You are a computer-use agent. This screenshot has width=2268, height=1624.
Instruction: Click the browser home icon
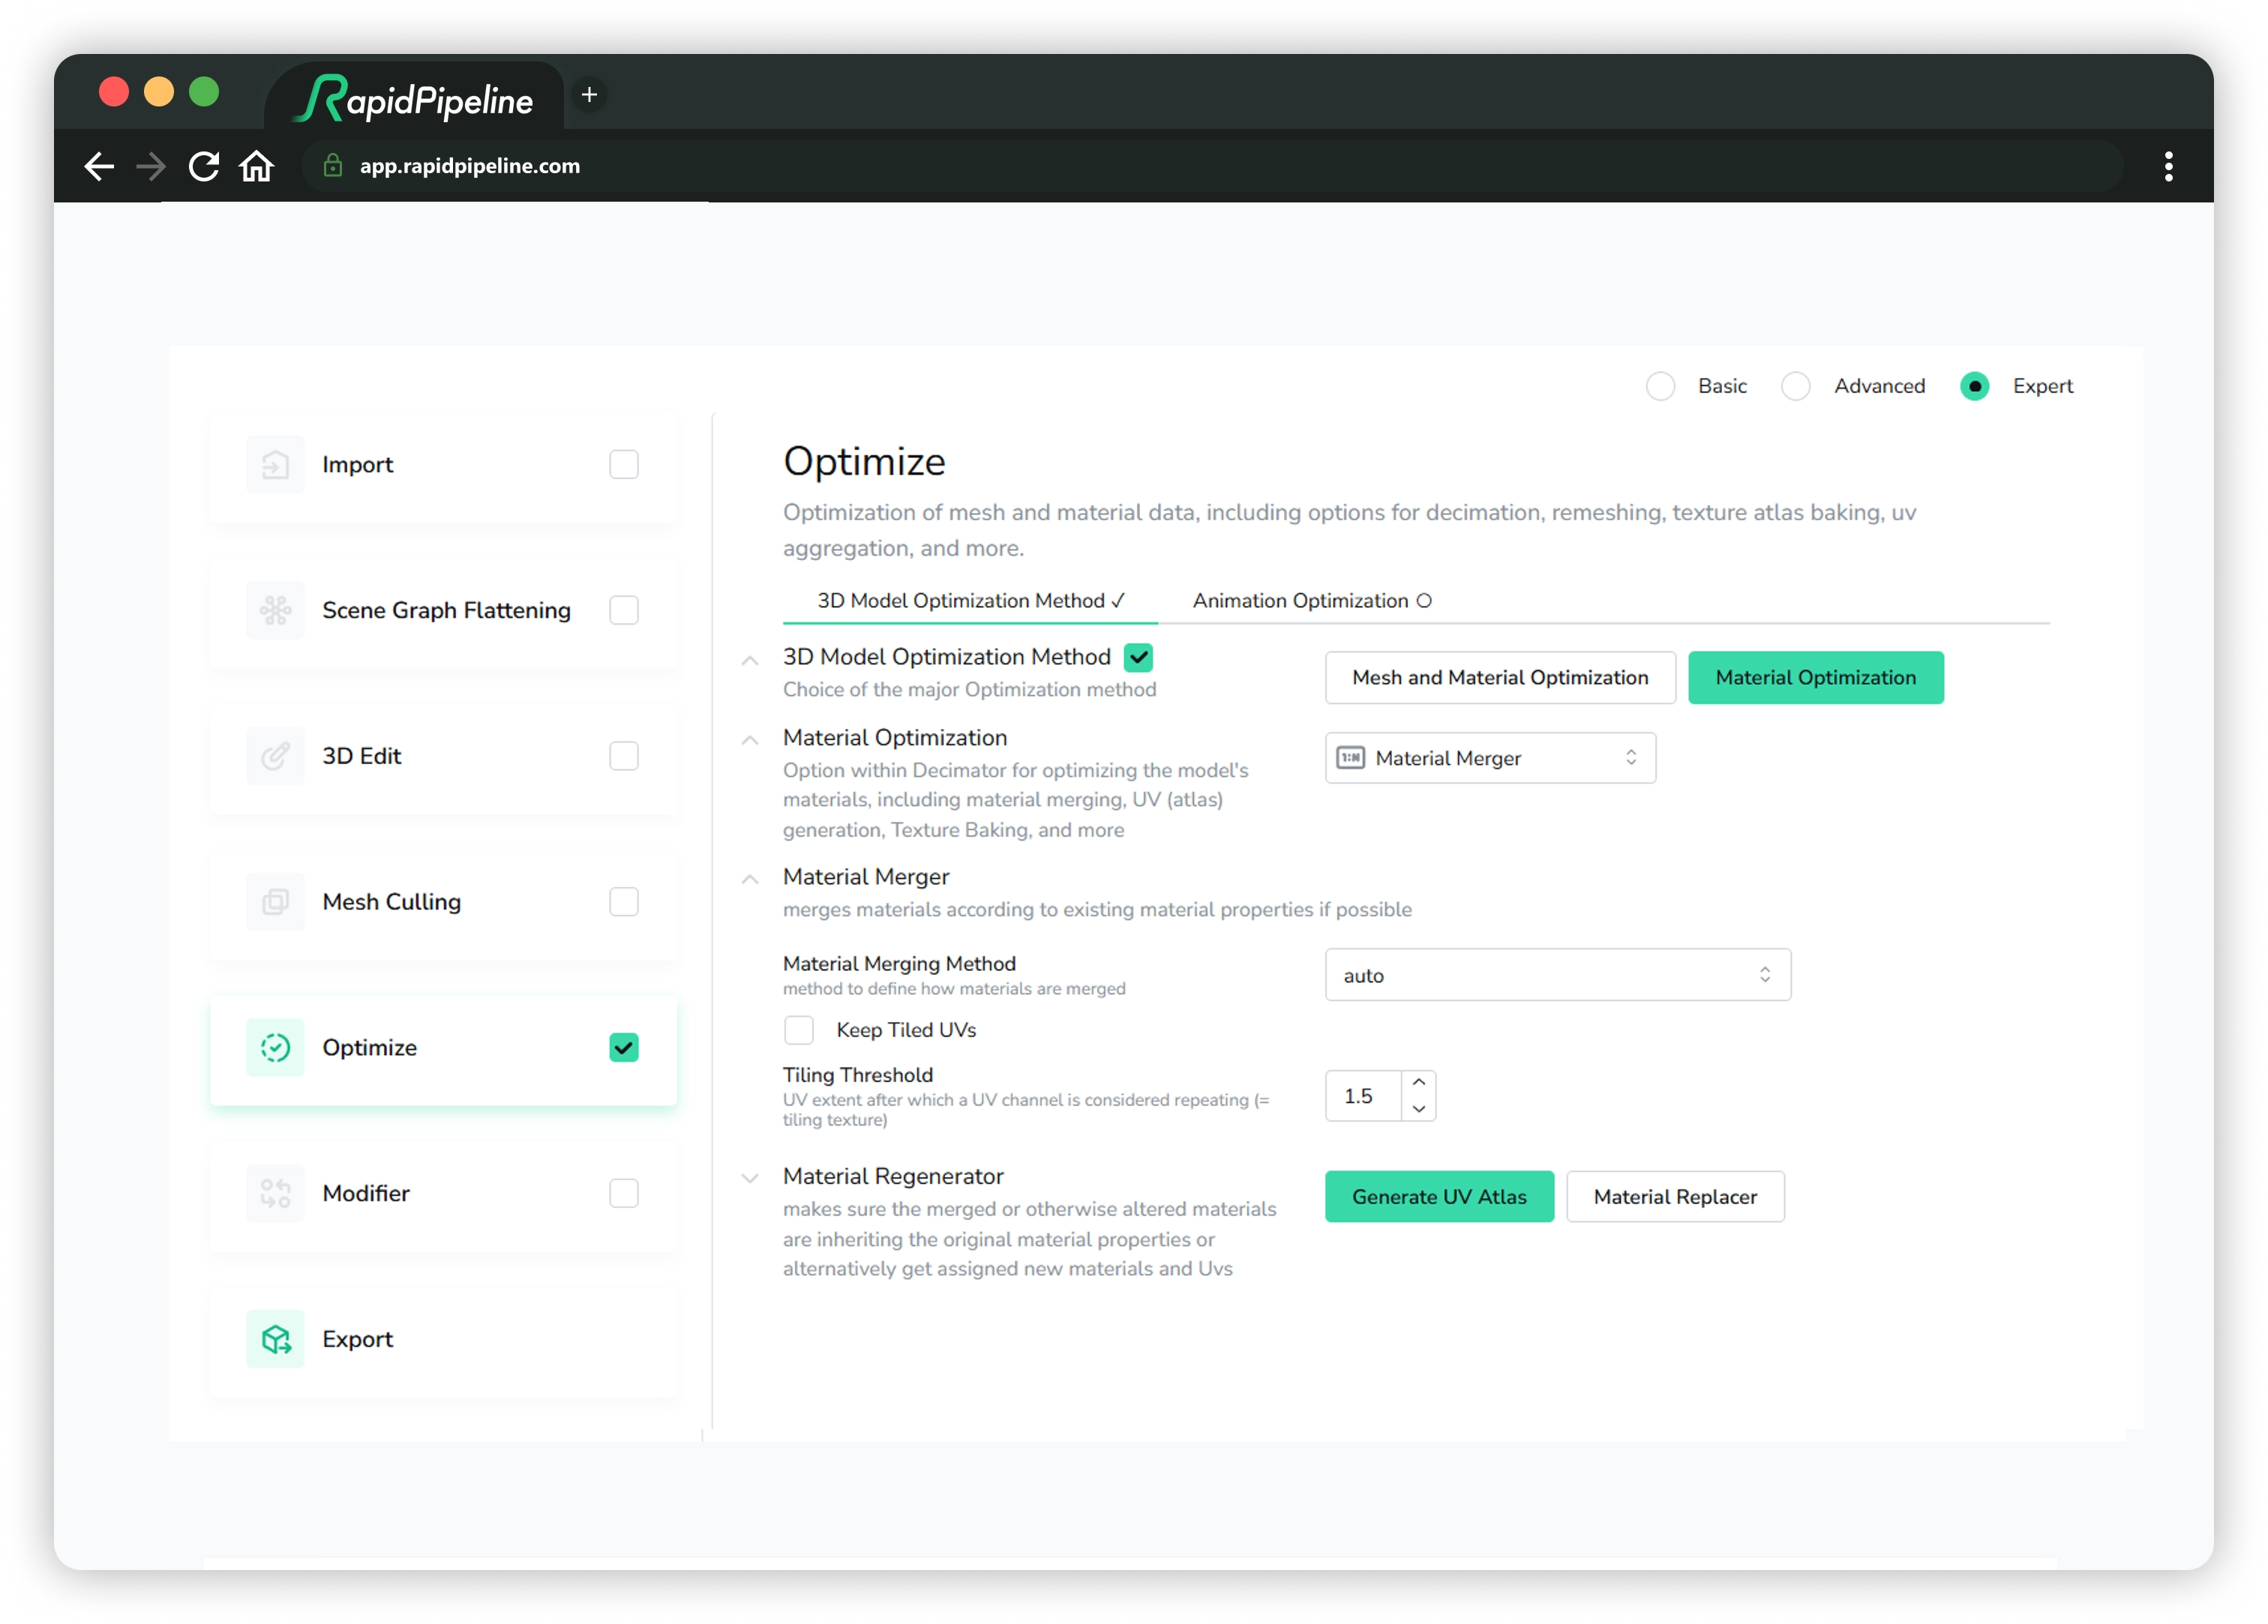(x=257, y=166)
